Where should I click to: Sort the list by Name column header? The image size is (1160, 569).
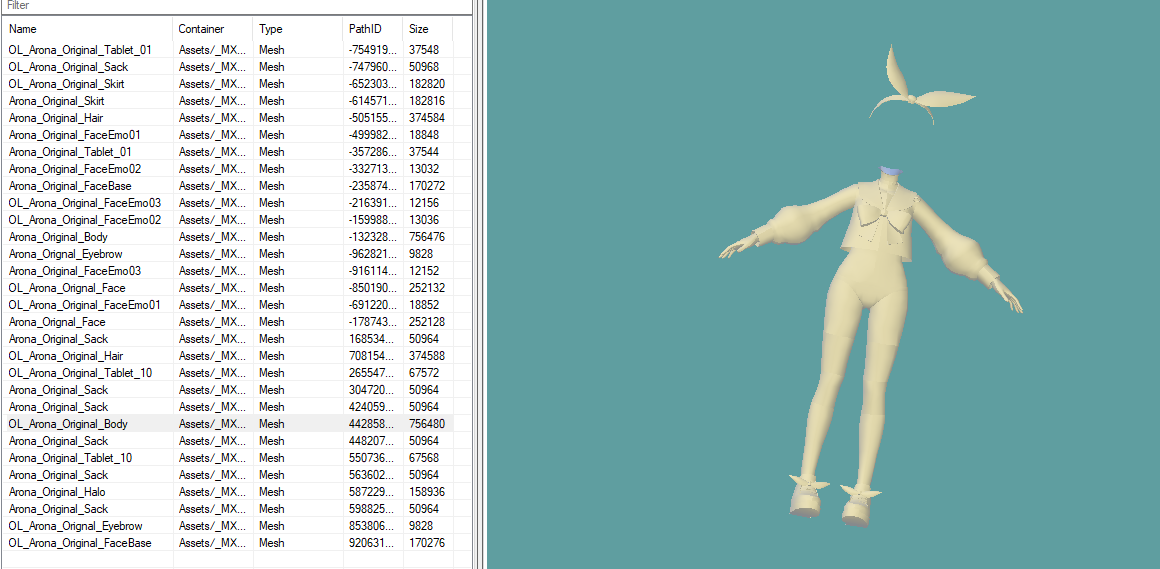point(88,29)
